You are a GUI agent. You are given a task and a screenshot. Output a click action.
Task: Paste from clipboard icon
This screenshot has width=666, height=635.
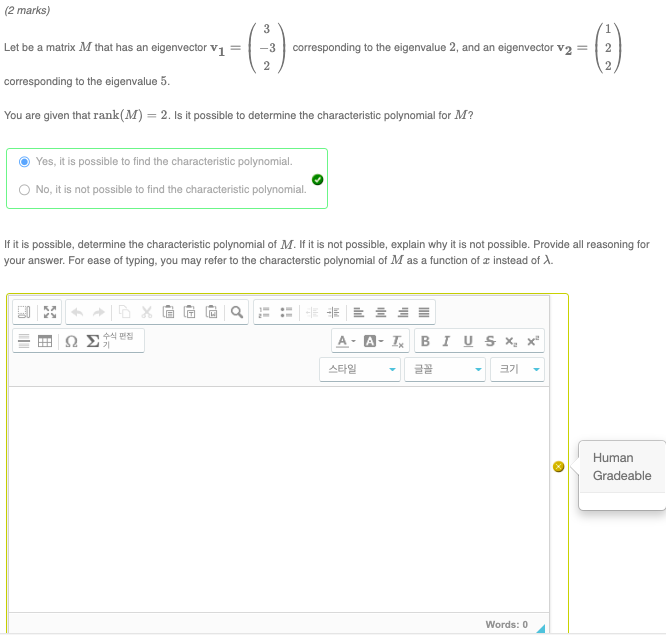point(168,312)
